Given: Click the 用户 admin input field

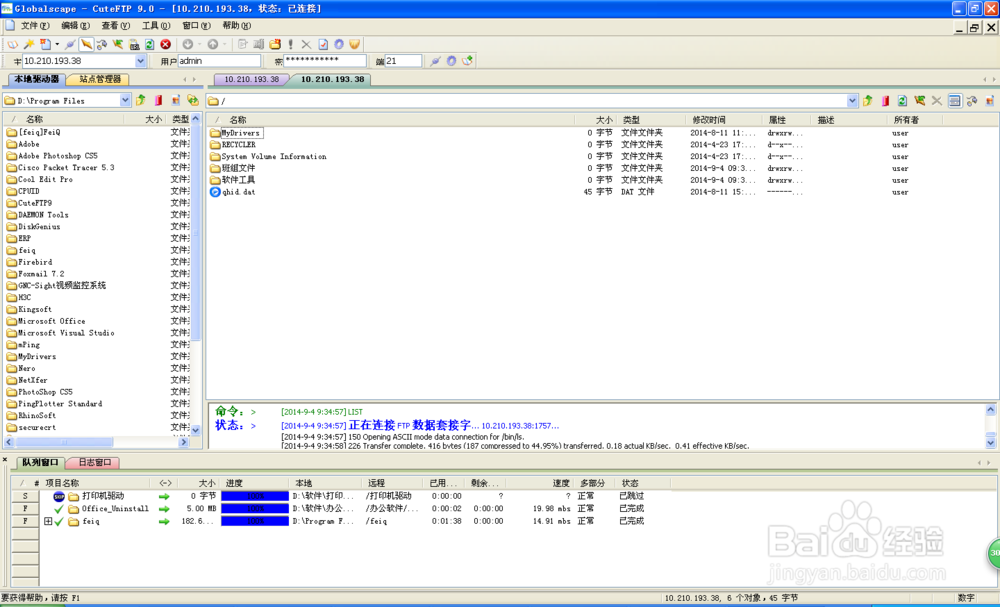Looking at the screenshot, I should coord(219,61).
